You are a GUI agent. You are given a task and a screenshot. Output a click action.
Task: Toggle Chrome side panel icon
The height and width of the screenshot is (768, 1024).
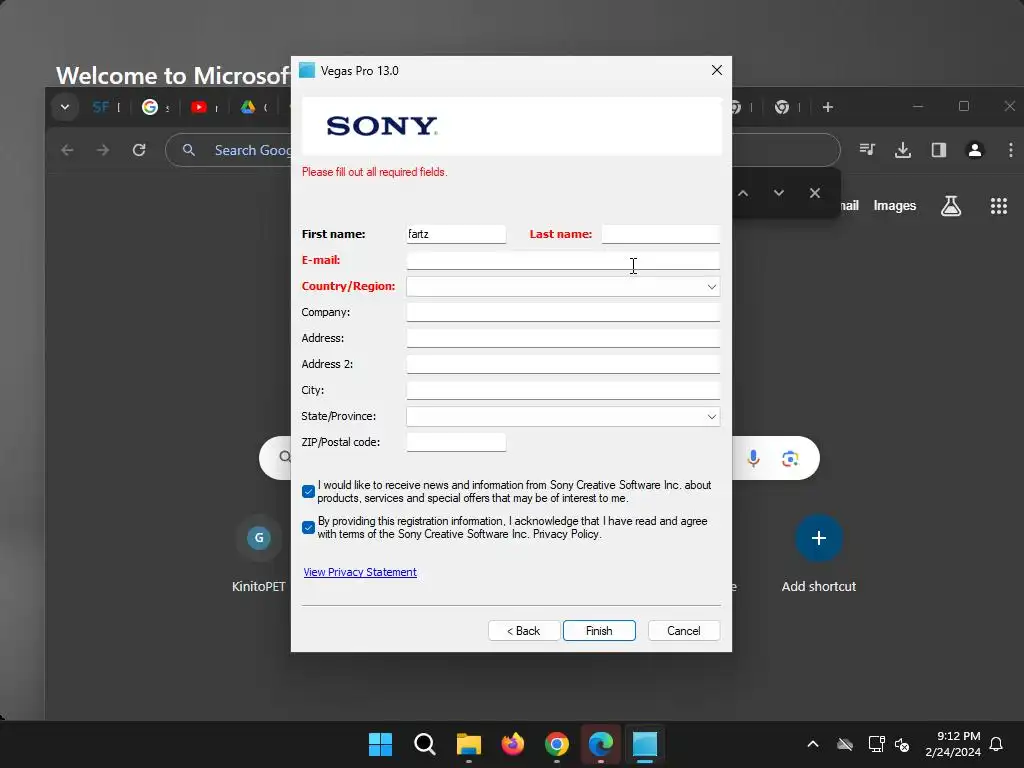pyautogui.click(x=938, y=150)
